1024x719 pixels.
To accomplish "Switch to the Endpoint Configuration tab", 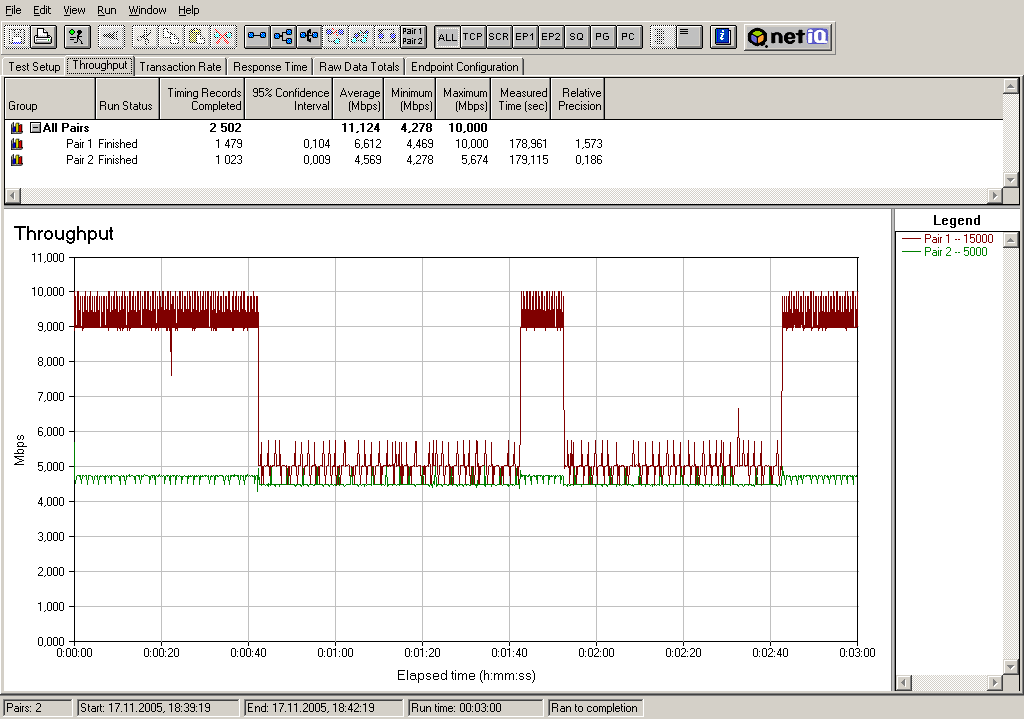I will (x=465, y=67).
